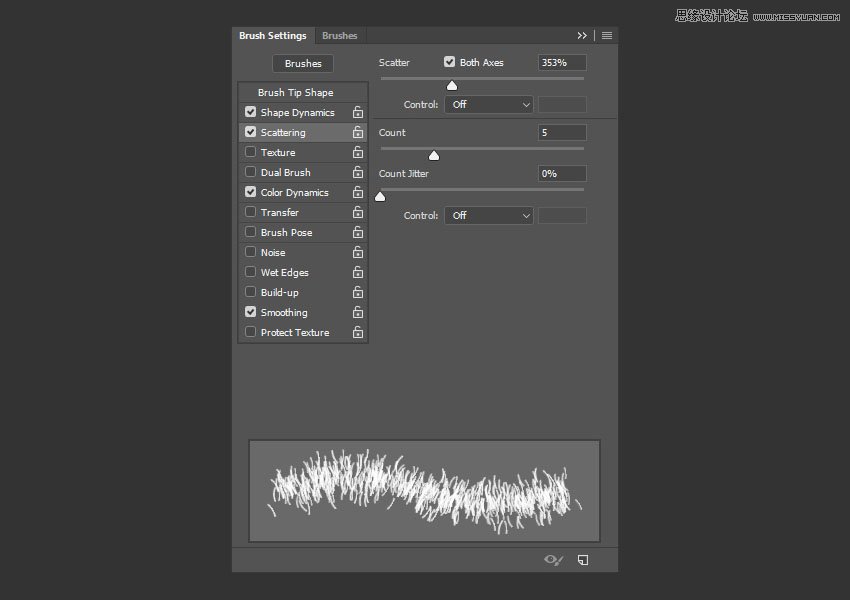Enable the Noise option
850x600 pixels.
[250, 252]
